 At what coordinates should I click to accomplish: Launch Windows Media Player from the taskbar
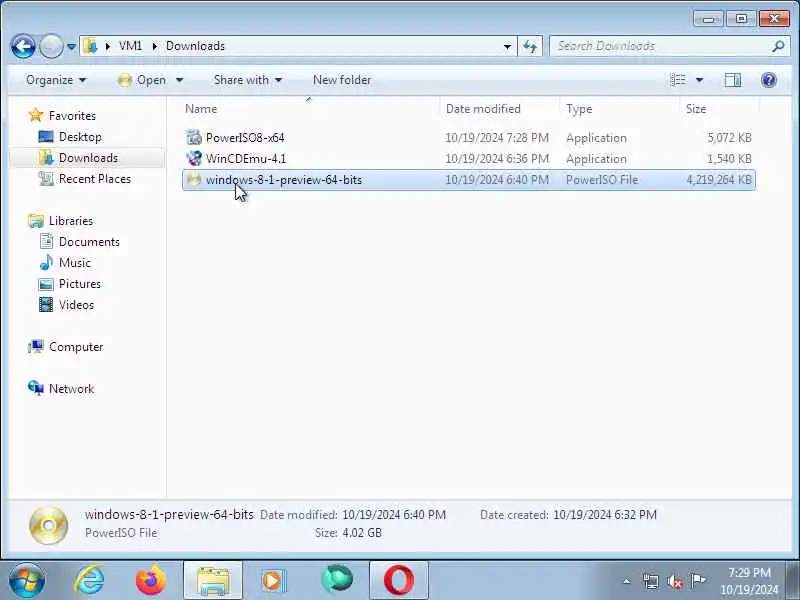tap(274, 581)
